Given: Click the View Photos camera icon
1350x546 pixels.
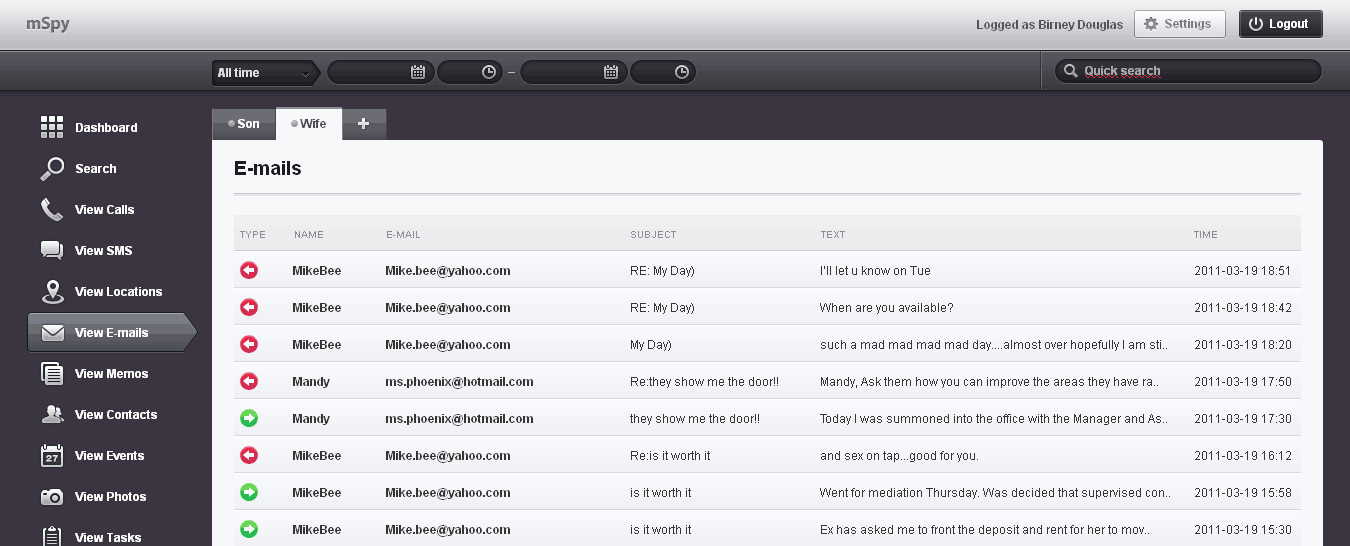Looking at the screenshot, I should [x=52, y=497].
